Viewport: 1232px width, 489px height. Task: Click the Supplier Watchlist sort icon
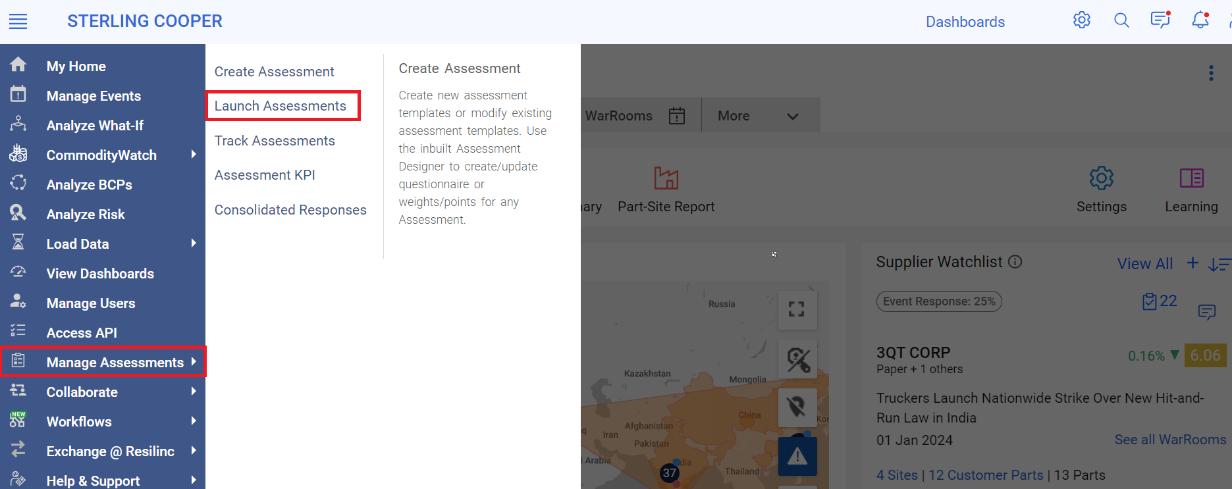(1219, 264)
